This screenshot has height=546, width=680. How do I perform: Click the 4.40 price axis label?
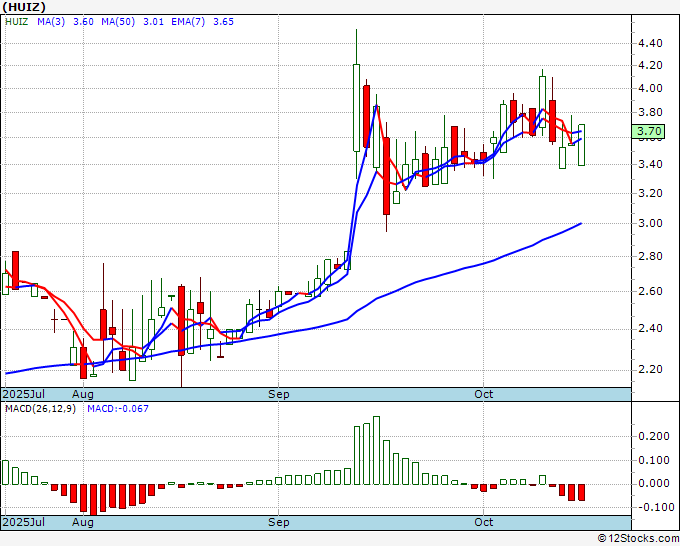pyautogui.click(x=650, y=43)
